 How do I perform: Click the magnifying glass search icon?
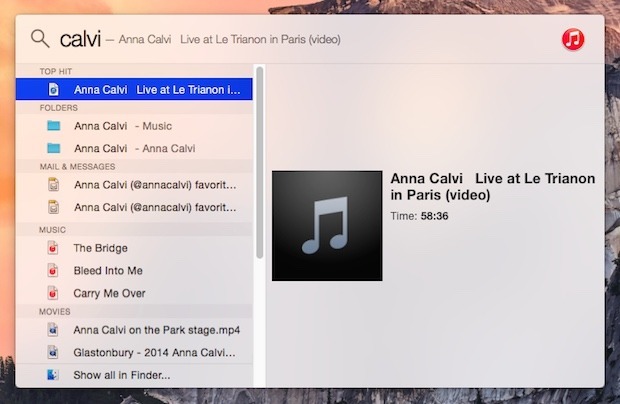[x=40, y=39]
